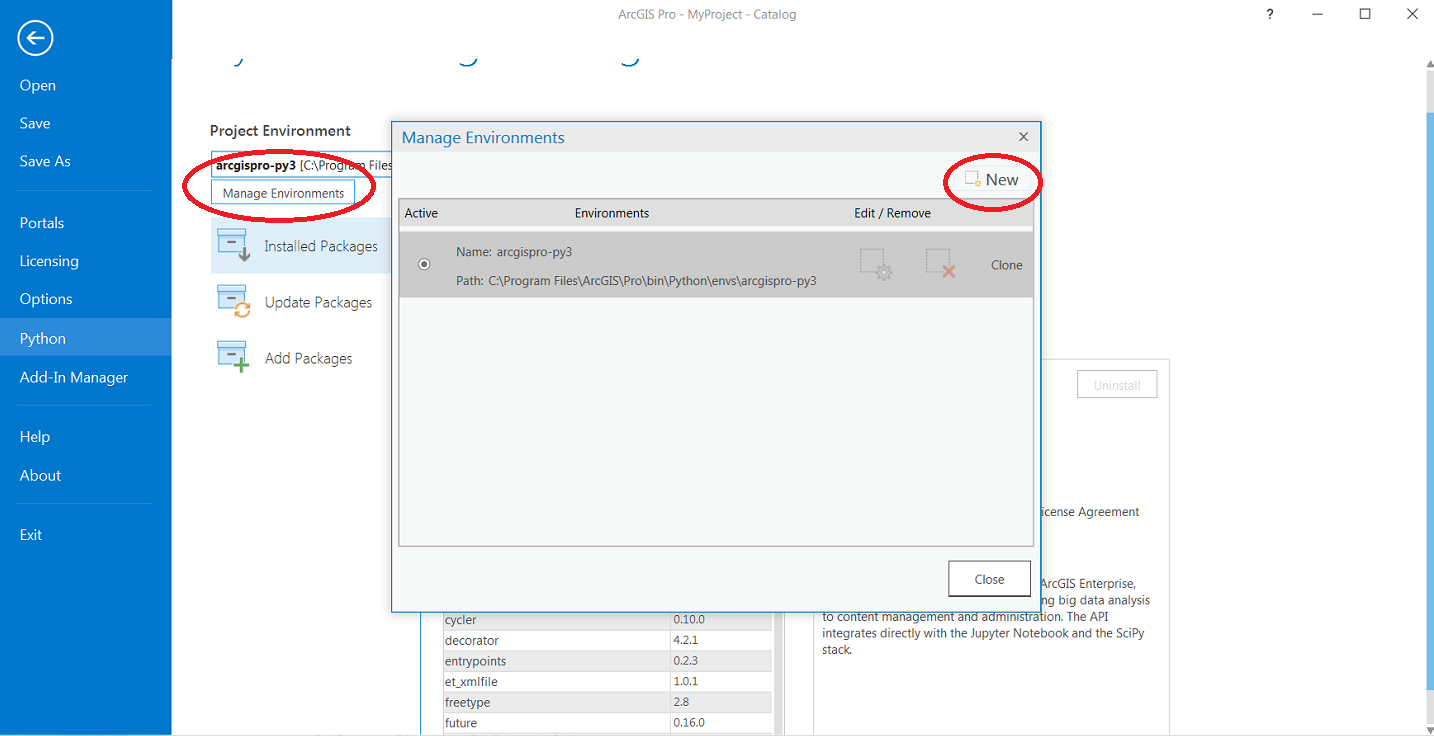Click version 0.16.0 cell

click(721, 722)
